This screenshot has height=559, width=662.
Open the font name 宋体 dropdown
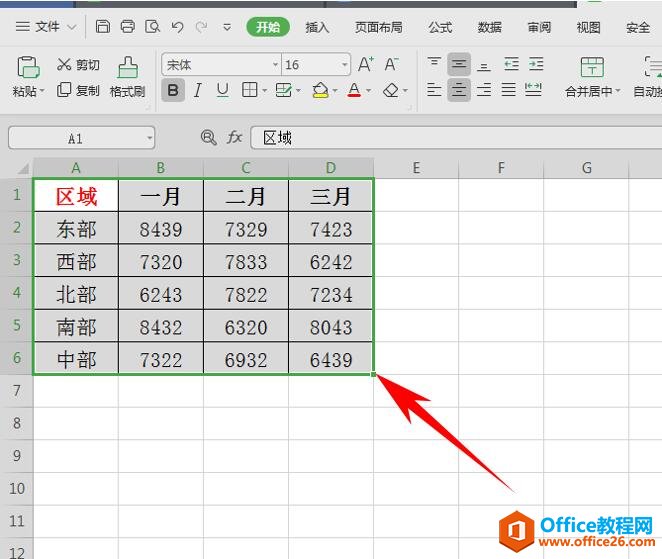[275, 65]
